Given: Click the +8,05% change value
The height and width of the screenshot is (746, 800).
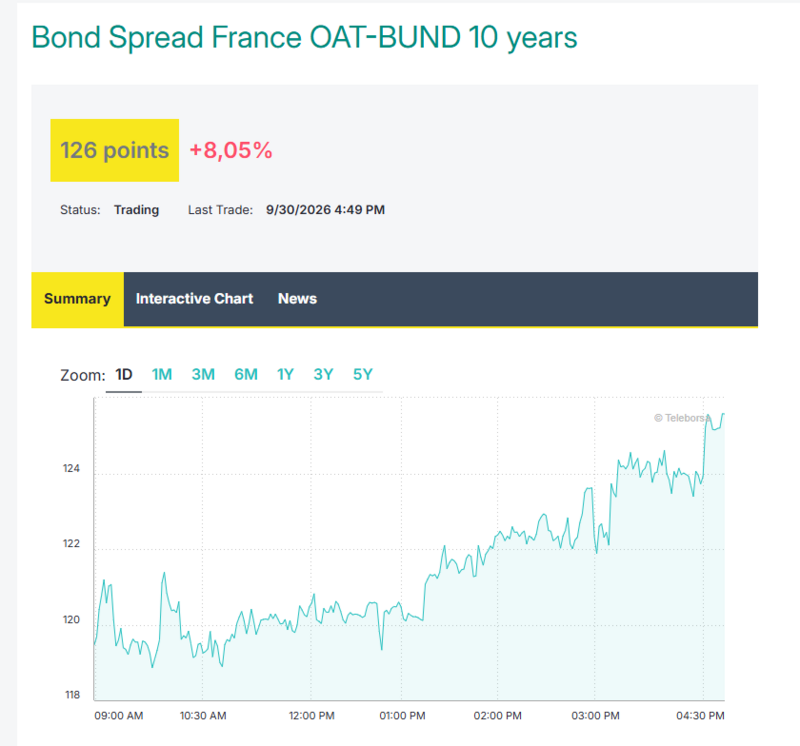Looking at the screenshot, I should pyautogui.click(x=231, y=151).
